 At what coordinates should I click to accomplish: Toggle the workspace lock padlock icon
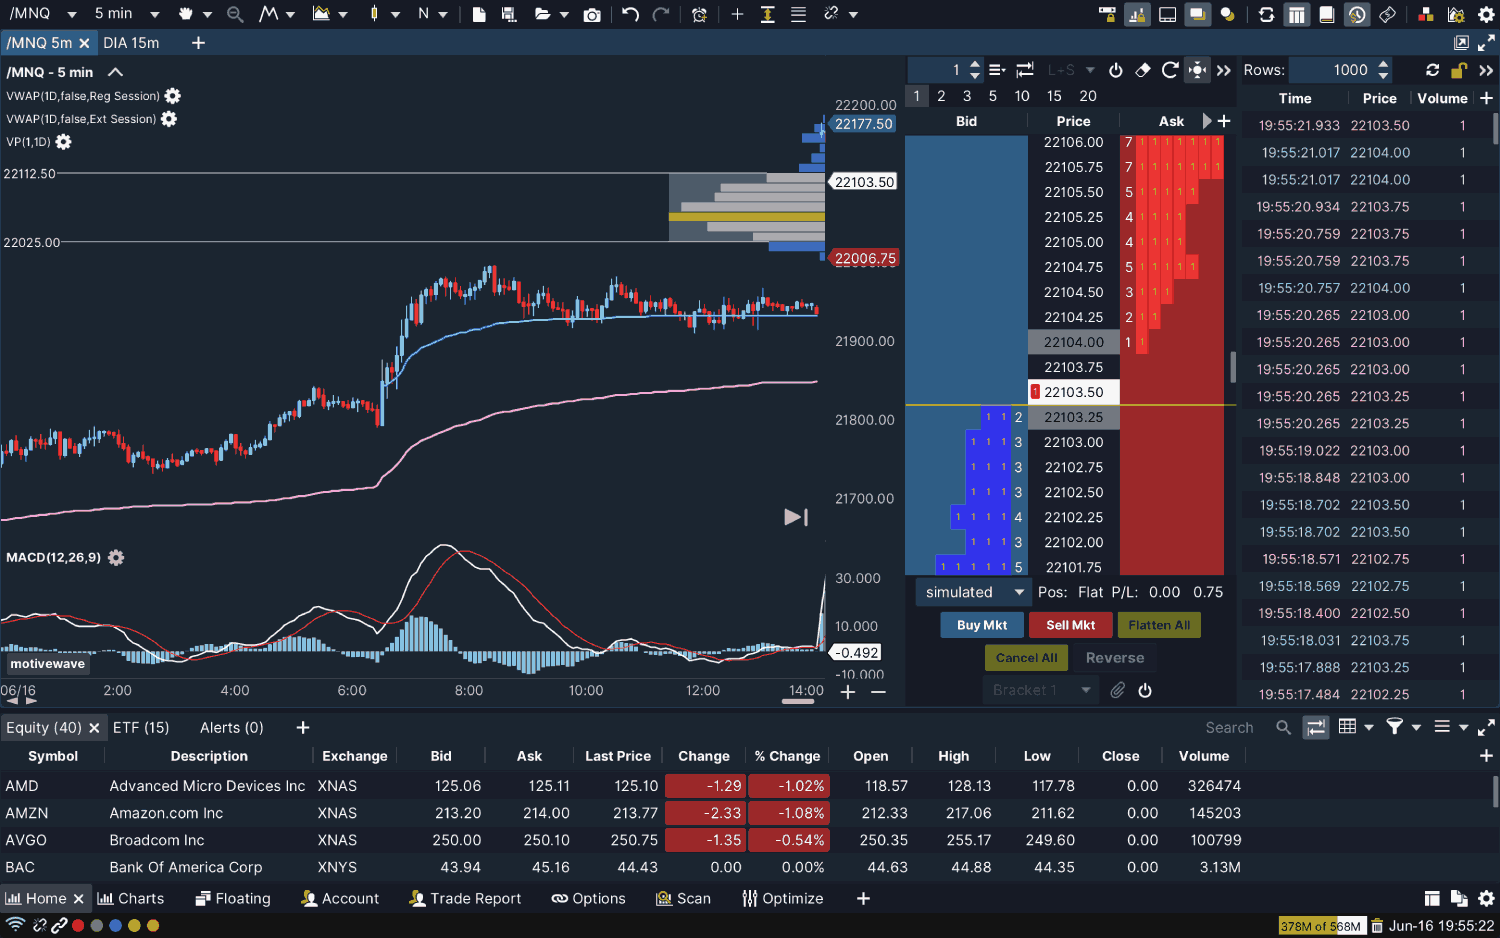[x=1458, y=70]
